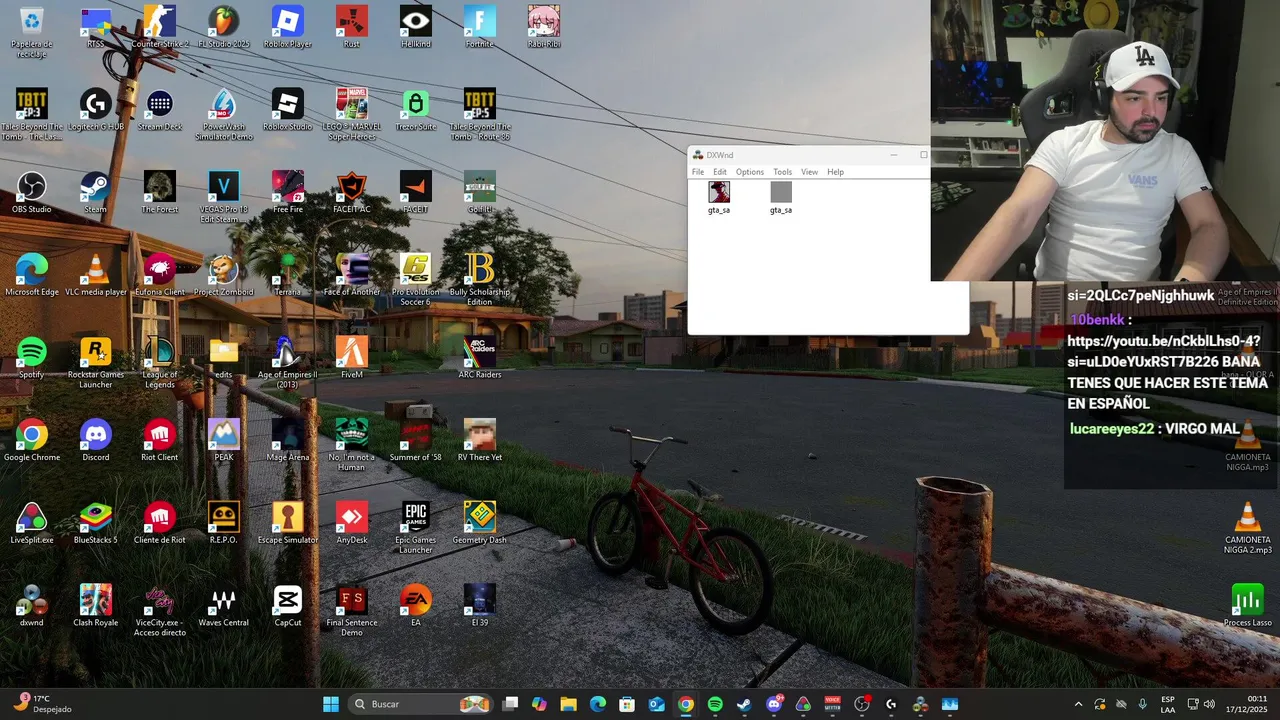The height and width of the screenshot is (720, 1280).
Task: Select the Waves Central icon
Action: tap(224, 606)
